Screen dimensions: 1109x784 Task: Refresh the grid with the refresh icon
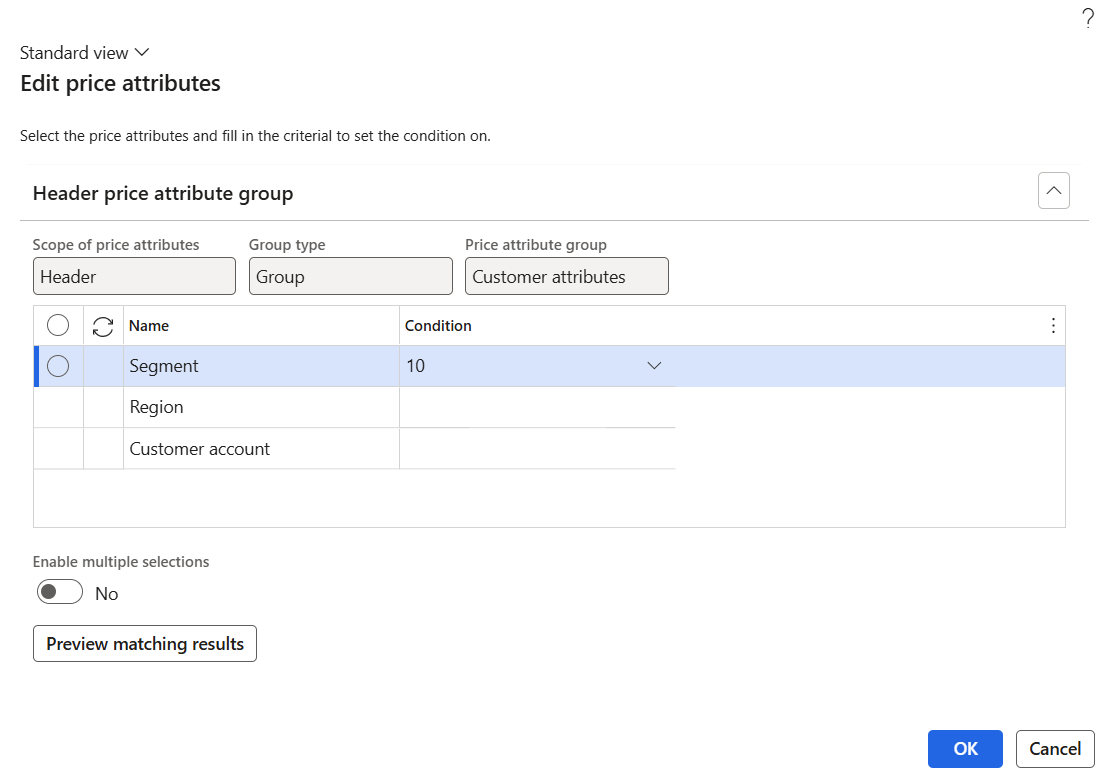click(103, 326)
